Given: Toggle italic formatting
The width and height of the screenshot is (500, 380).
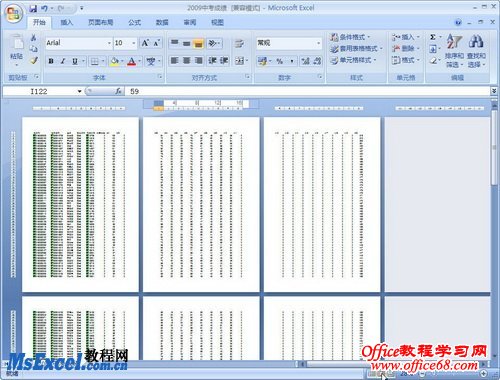Looking at the screenshot, I should pyautogui.click(x=63, y=61).
